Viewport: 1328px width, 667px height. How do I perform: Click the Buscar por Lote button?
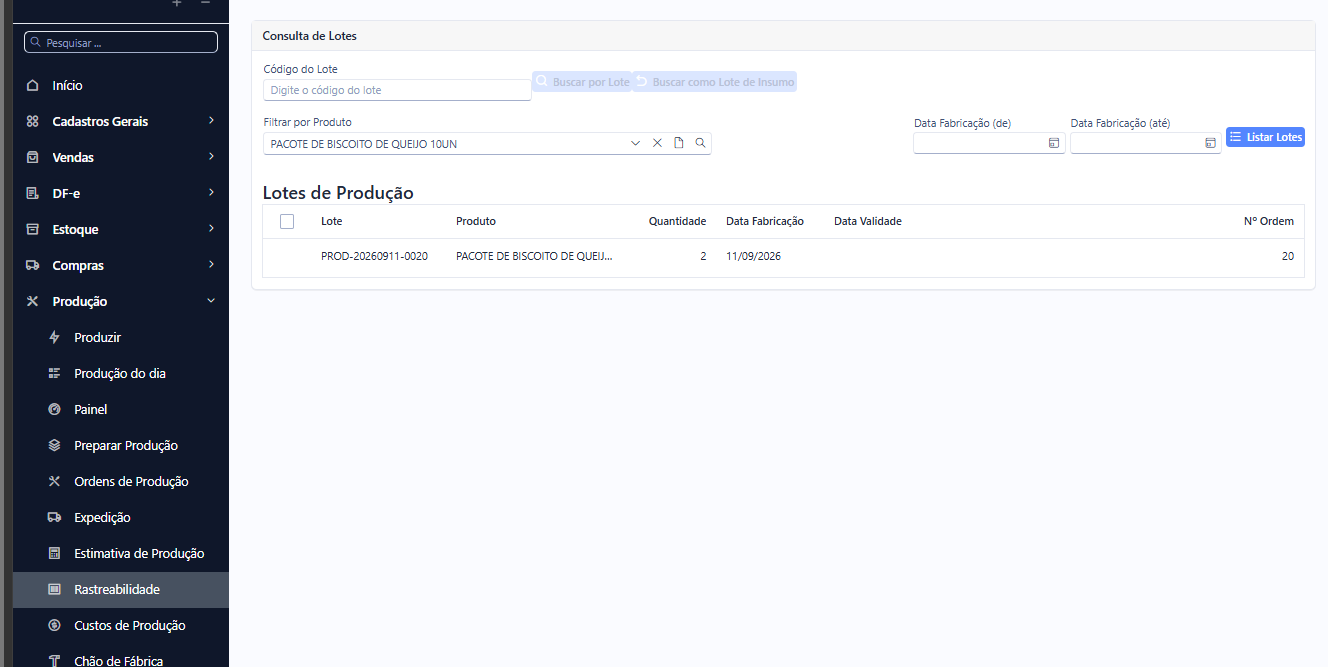point(582,82)
